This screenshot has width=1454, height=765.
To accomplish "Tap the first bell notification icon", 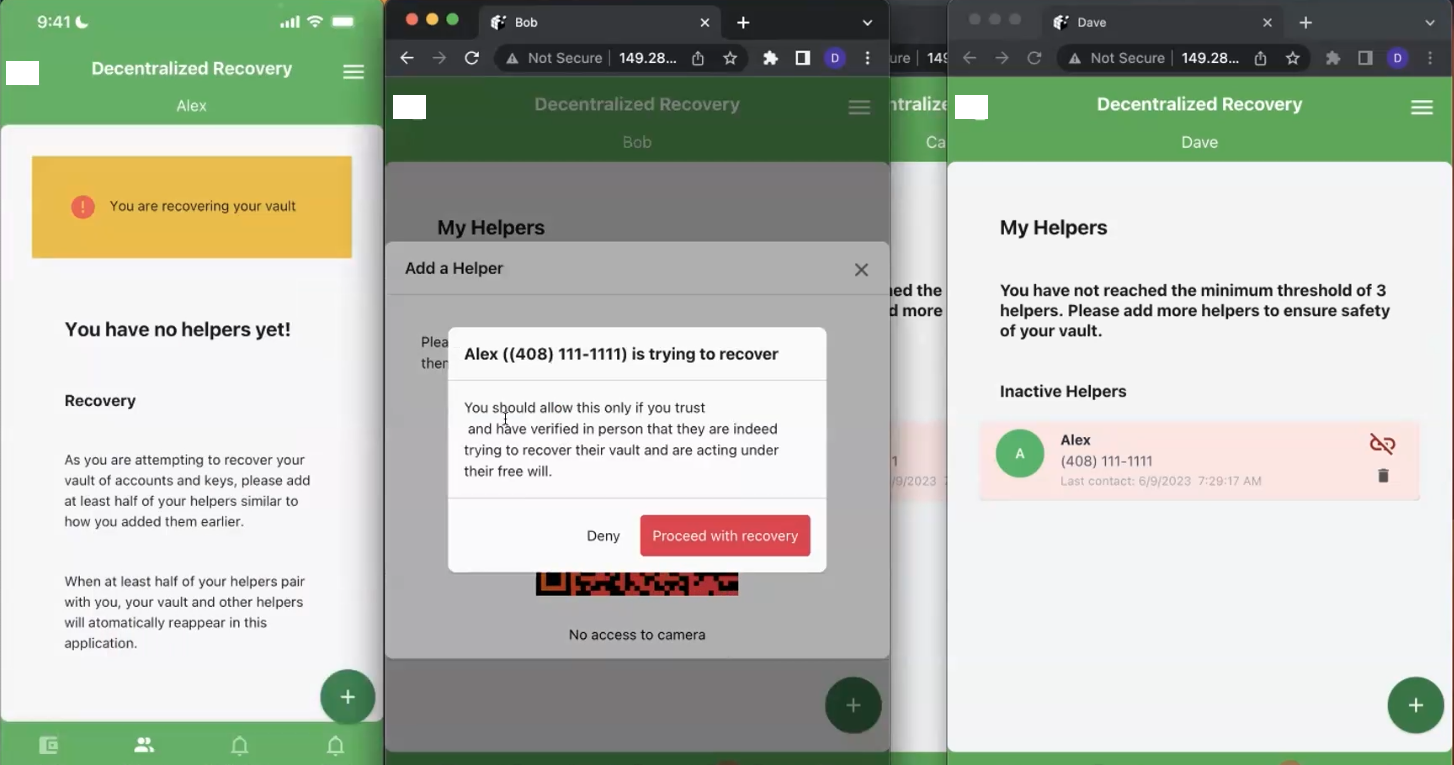I will click(240, 745).
